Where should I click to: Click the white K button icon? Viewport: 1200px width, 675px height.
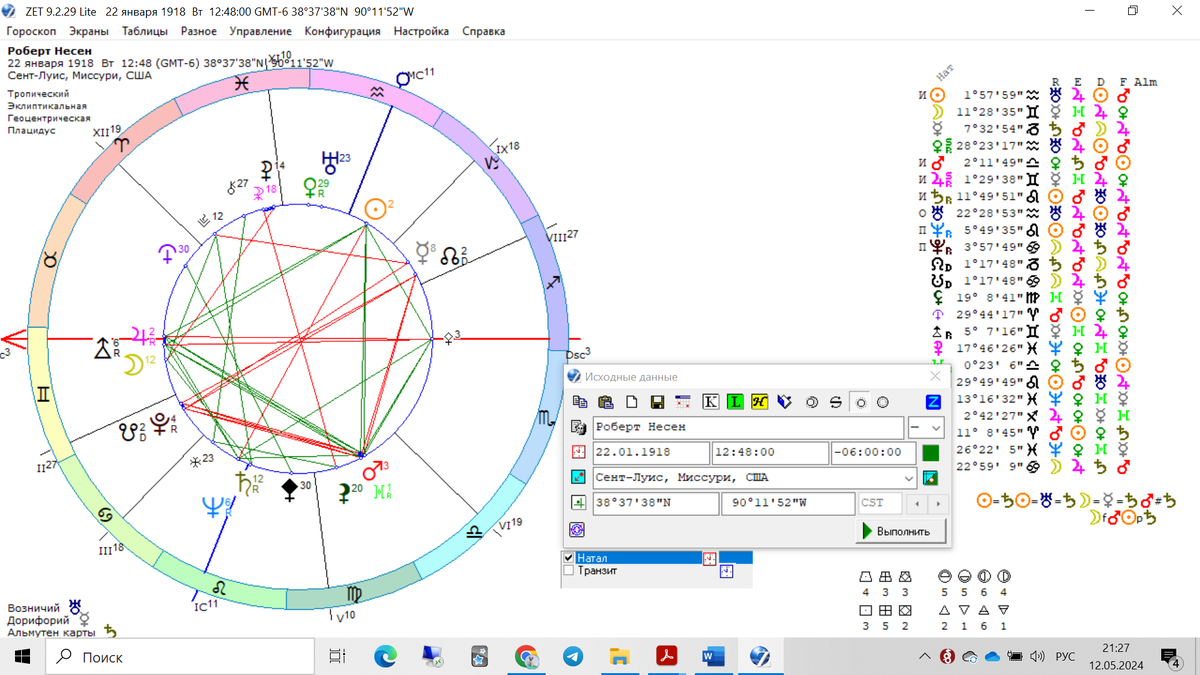(711, 402)
